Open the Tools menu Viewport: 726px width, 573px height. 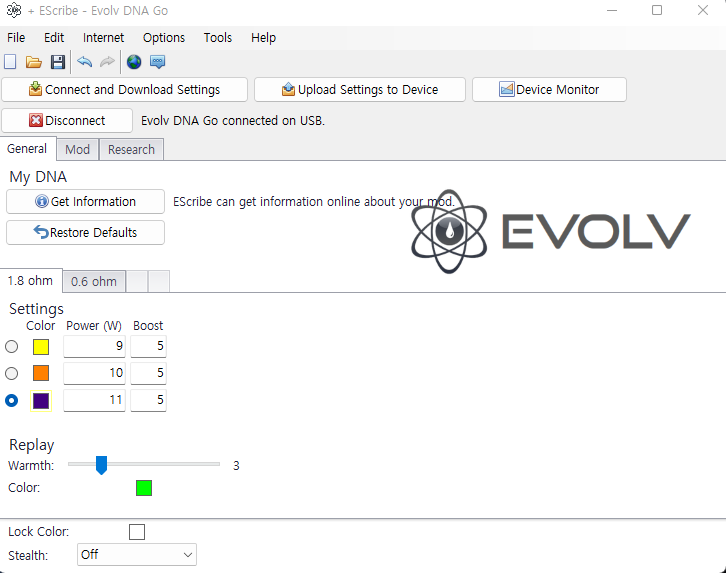(x=217, y=37)
